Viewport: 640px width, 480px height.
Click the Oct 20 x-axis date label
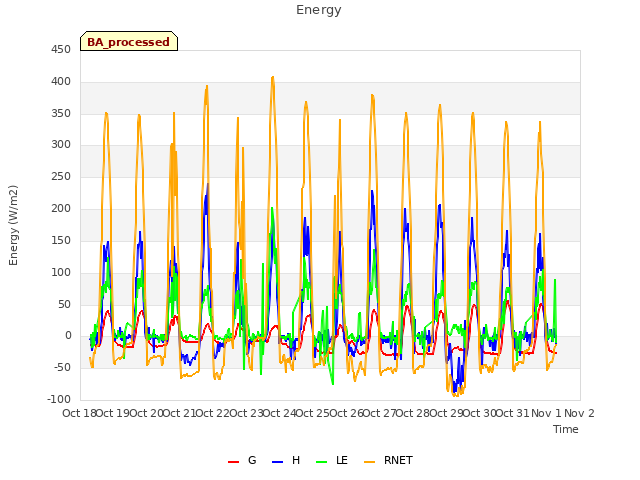coord(146,413)
